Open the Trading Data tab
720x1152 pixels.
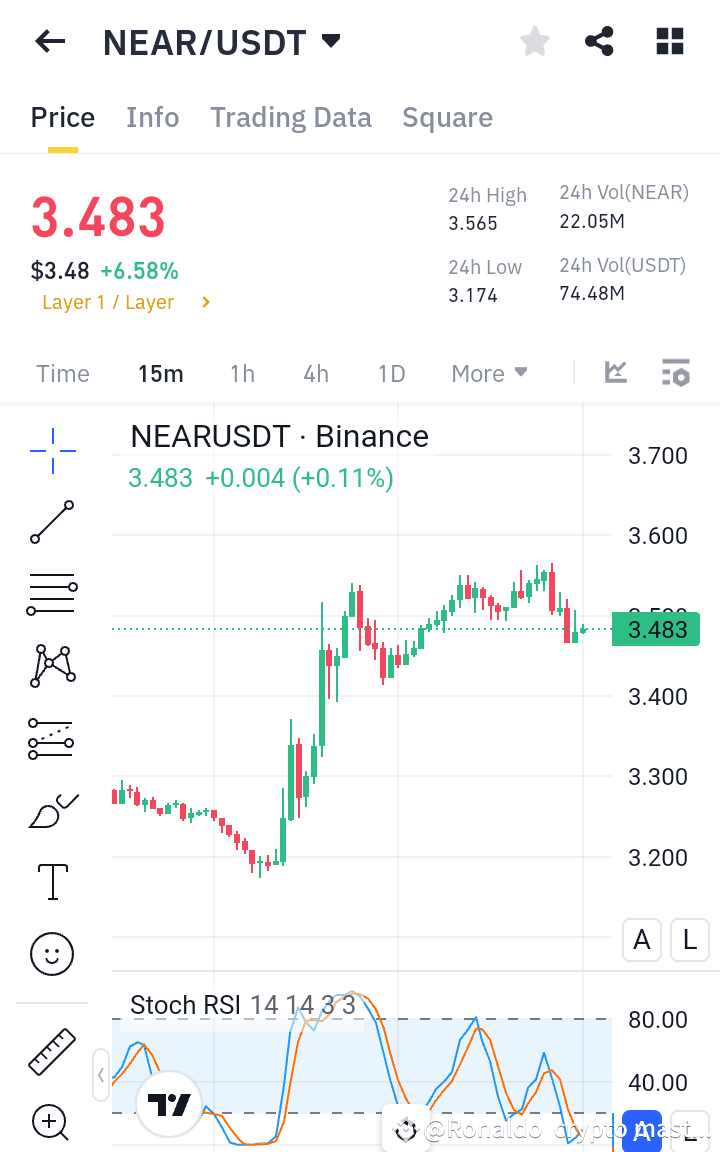(x=291, y=118)
